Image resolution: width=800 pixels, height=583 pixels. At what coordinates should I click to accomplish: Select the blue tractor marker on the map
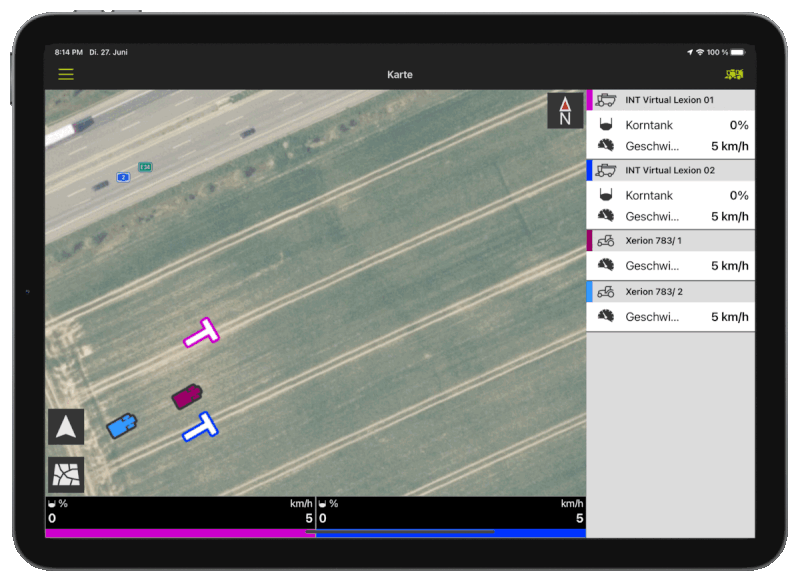pos(122,425)
